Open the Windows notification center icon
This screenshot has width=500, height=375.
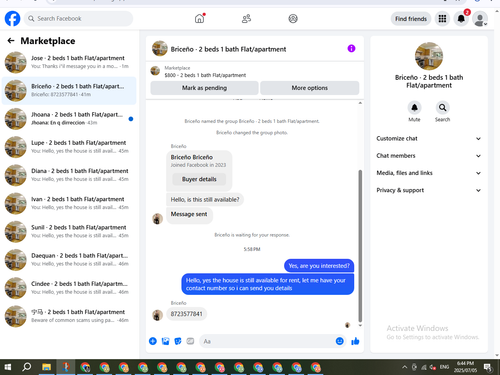tap(488, 367)
